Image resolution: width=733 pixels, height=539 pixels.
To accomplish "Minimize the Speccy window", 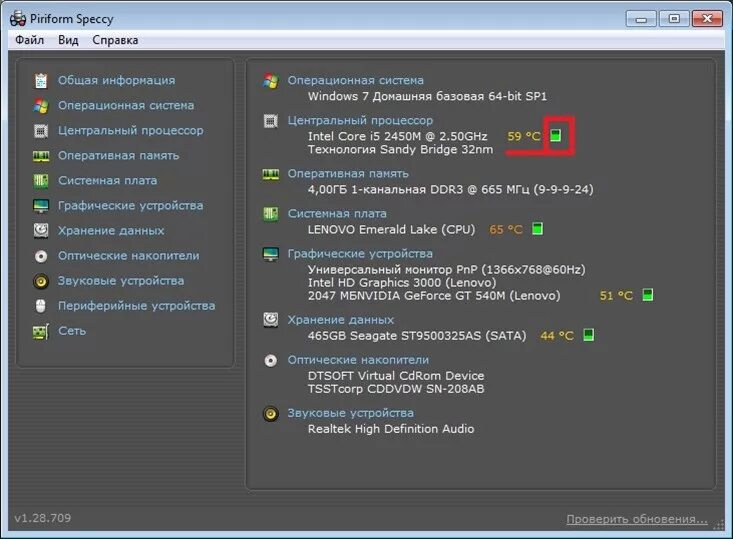I will tap(641, 19).
